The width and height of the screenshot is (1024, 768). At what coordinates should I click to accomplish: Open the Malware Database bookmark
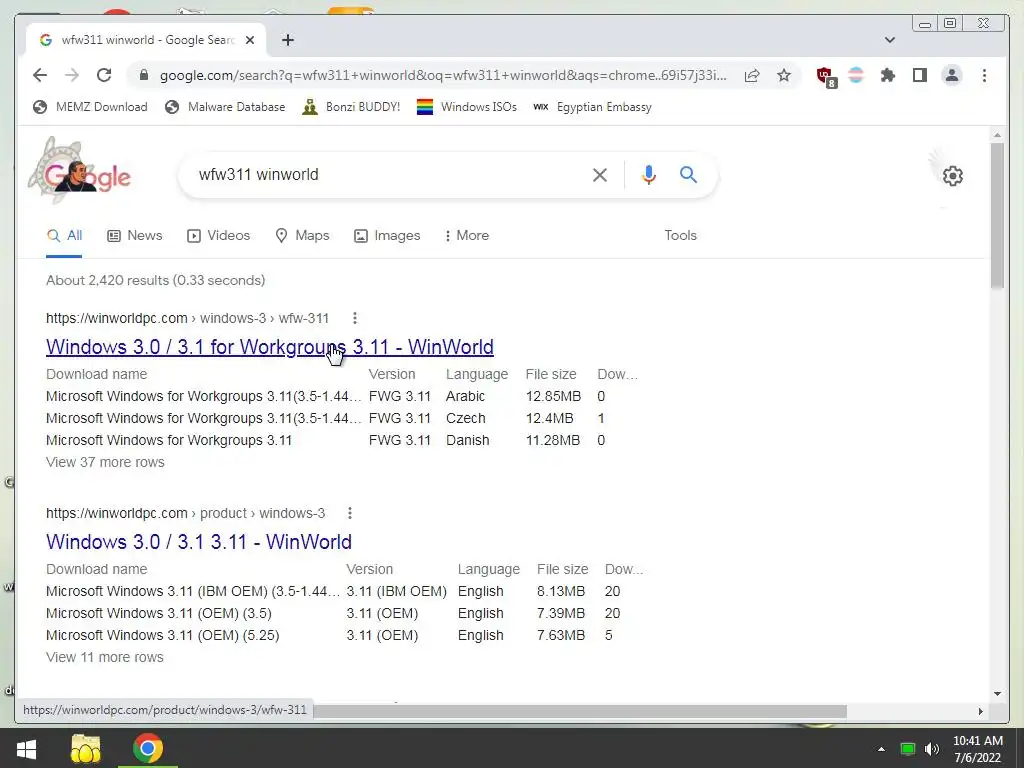pos(225,107)
